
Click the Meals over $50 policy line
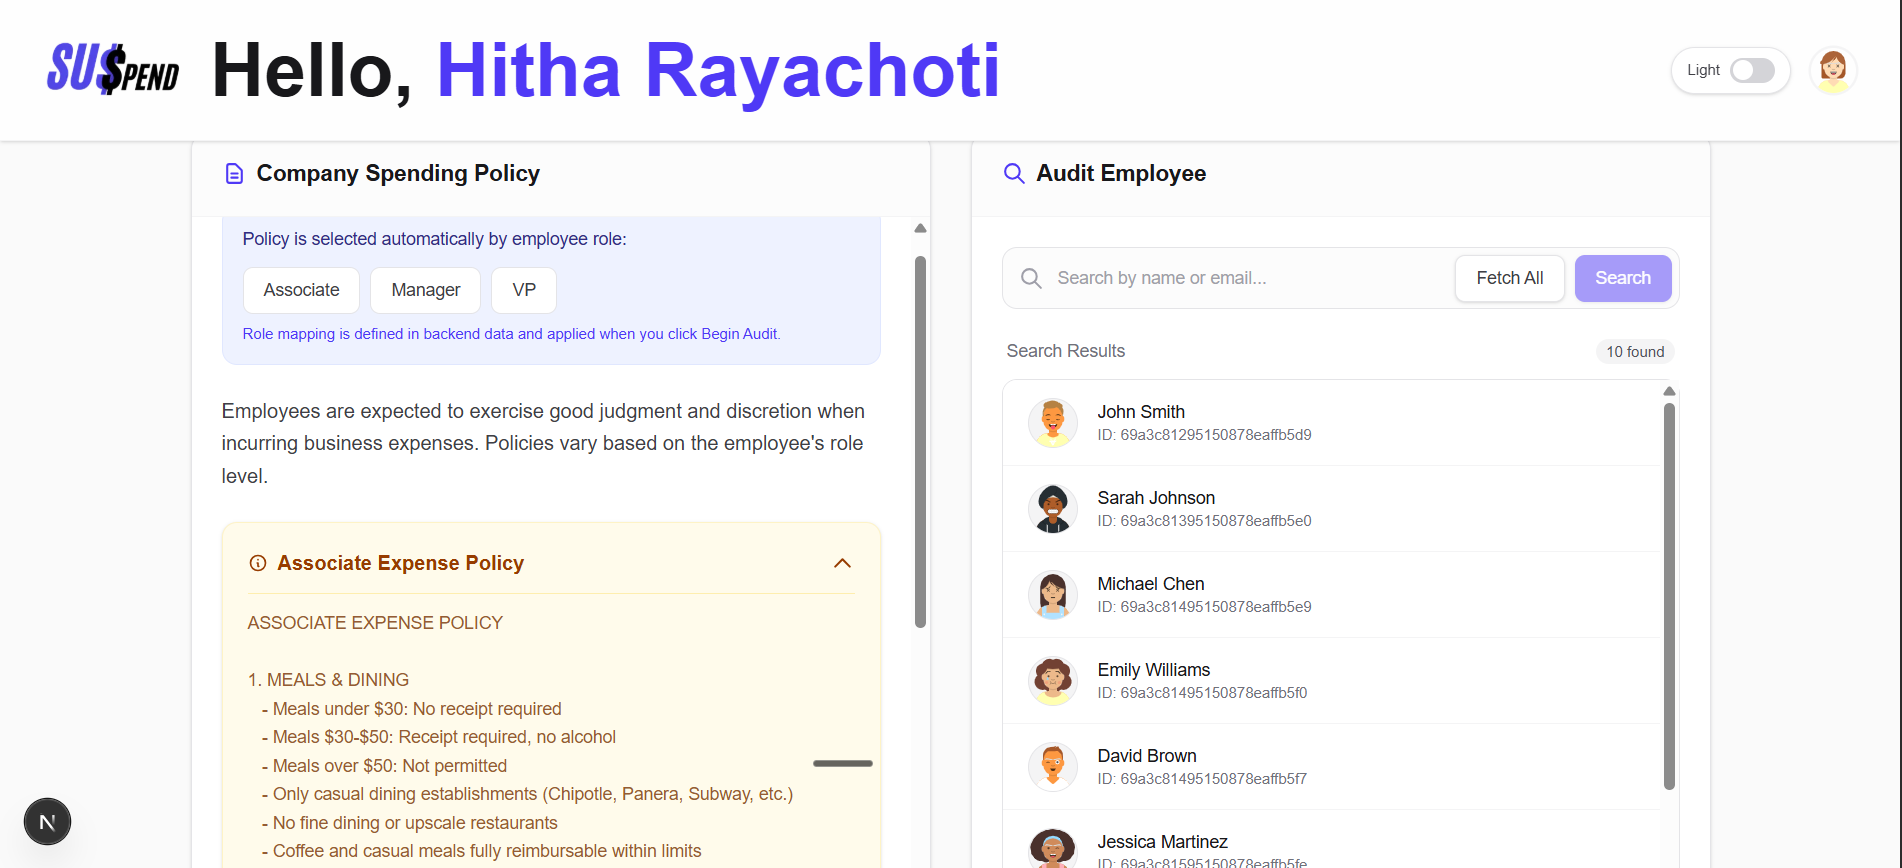coord(384,766)
